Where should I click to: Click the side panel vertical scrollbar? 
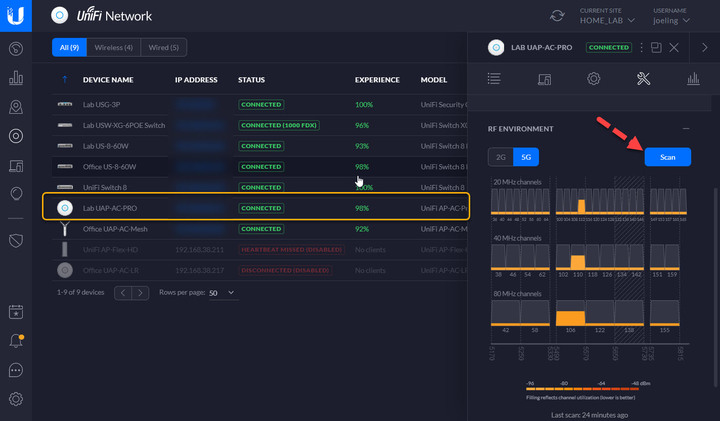pos(714,287)
